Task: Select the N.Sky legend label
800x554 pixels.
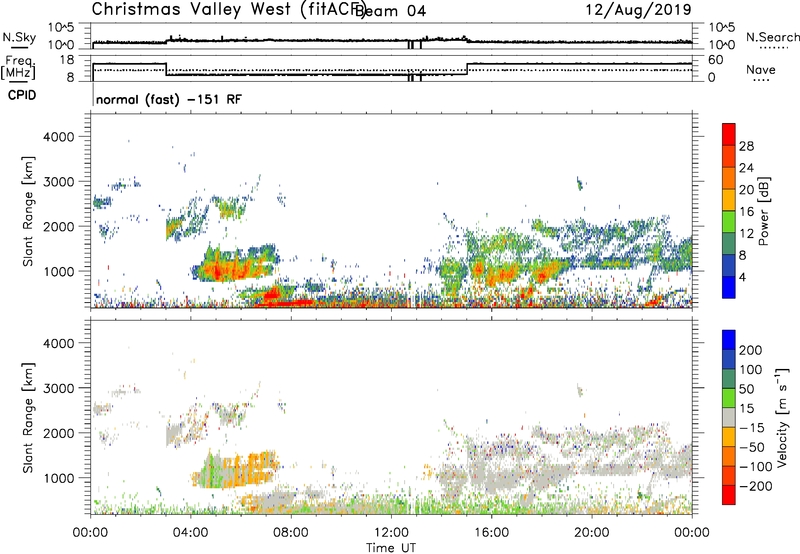Action: 19,37
